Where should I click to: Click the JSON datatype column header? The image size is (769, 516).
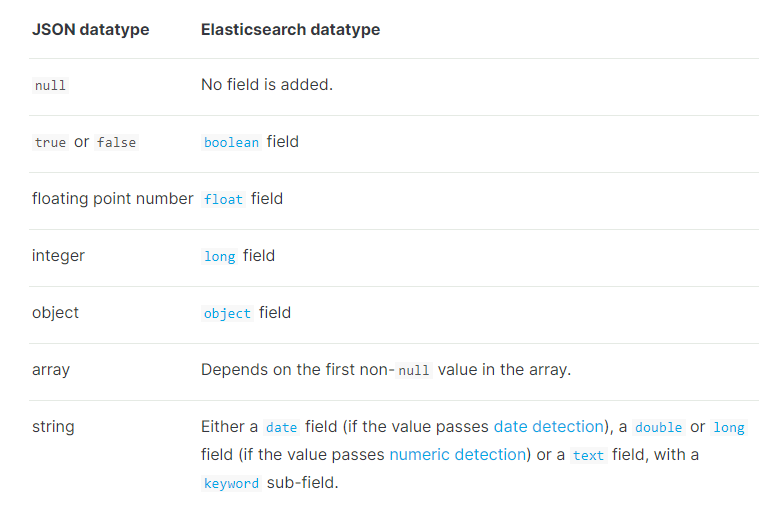(90, 29)
